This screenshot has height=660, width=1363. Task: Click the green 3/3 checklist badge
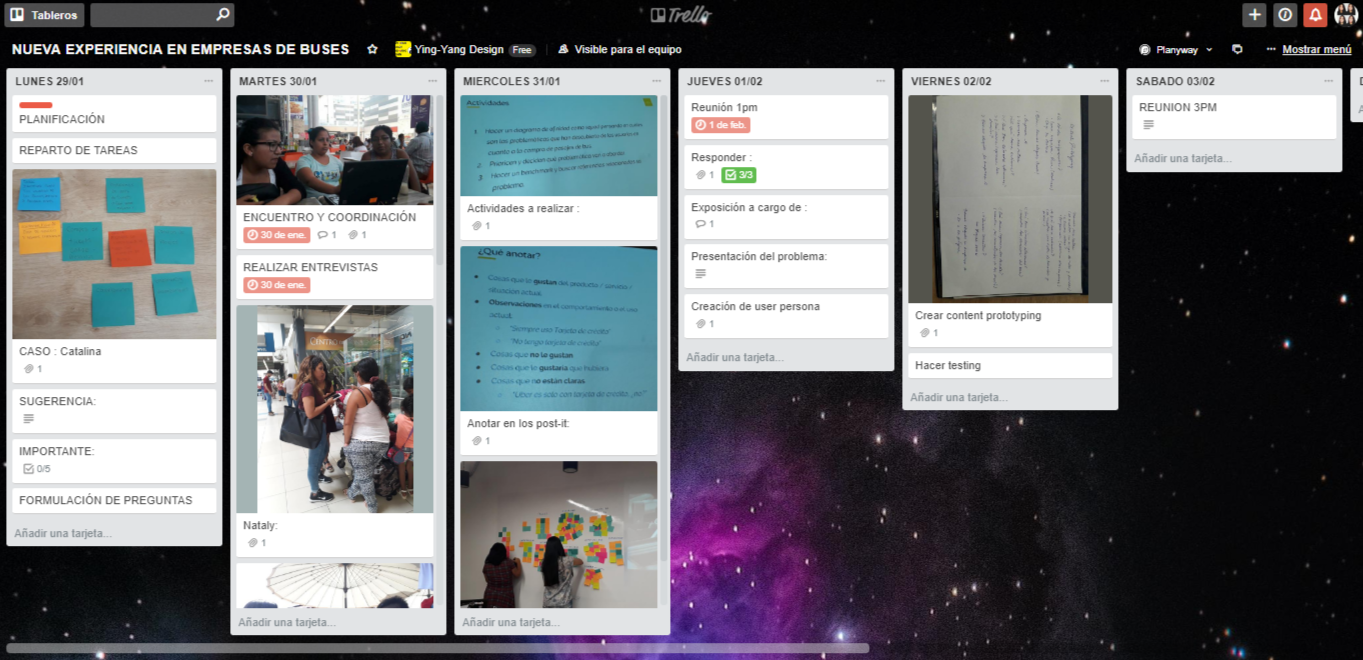pyautogui.click(x=738, y=175)
